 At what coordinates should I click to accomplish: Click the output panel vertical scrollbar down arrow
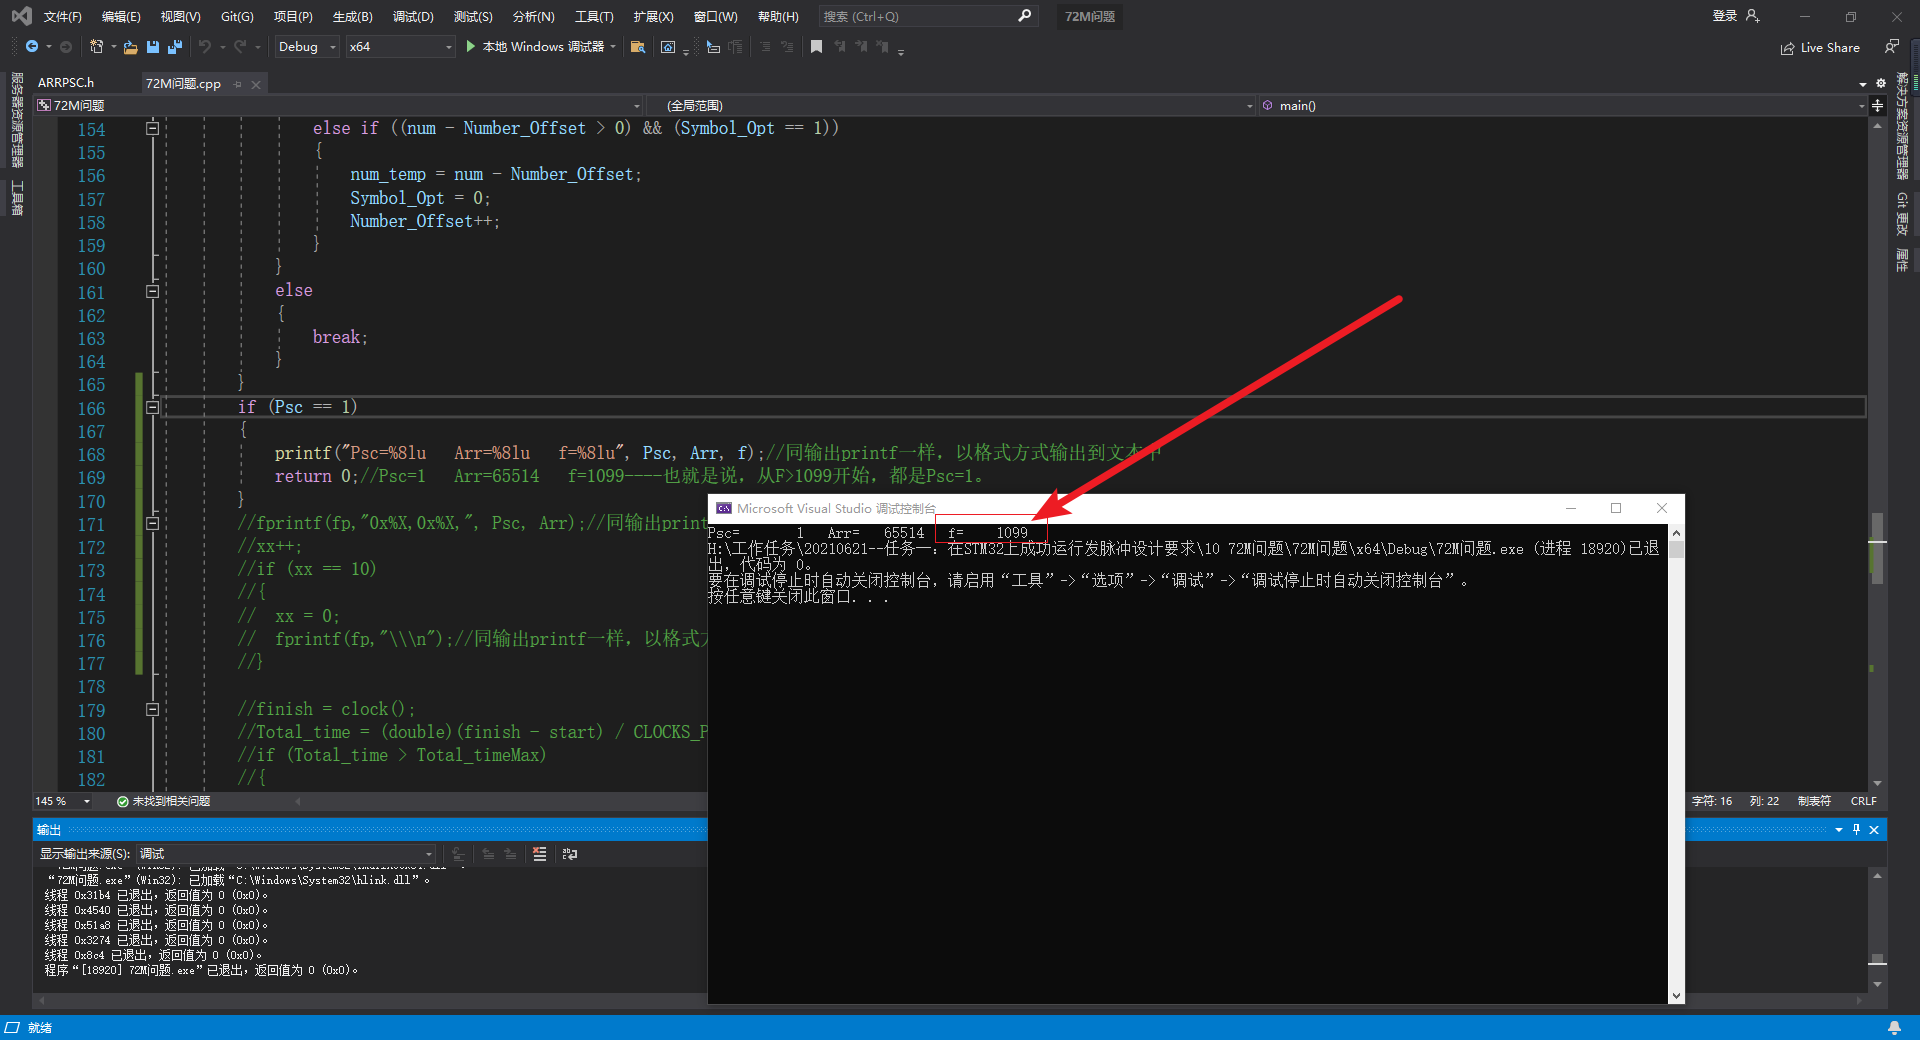1877,984
